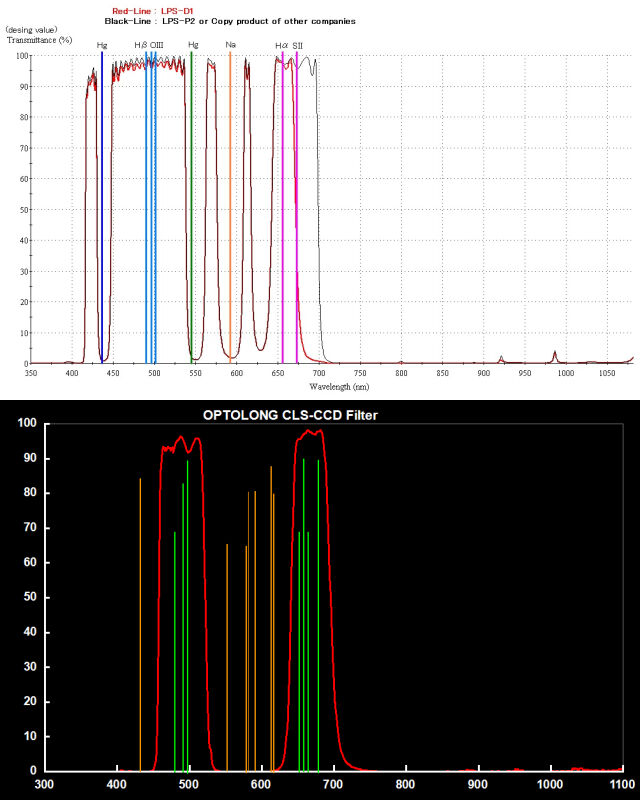Click '60' on the LPS transmittance y-axis
The width and height of the screenshot is (640, 800).
pos(23,179)
